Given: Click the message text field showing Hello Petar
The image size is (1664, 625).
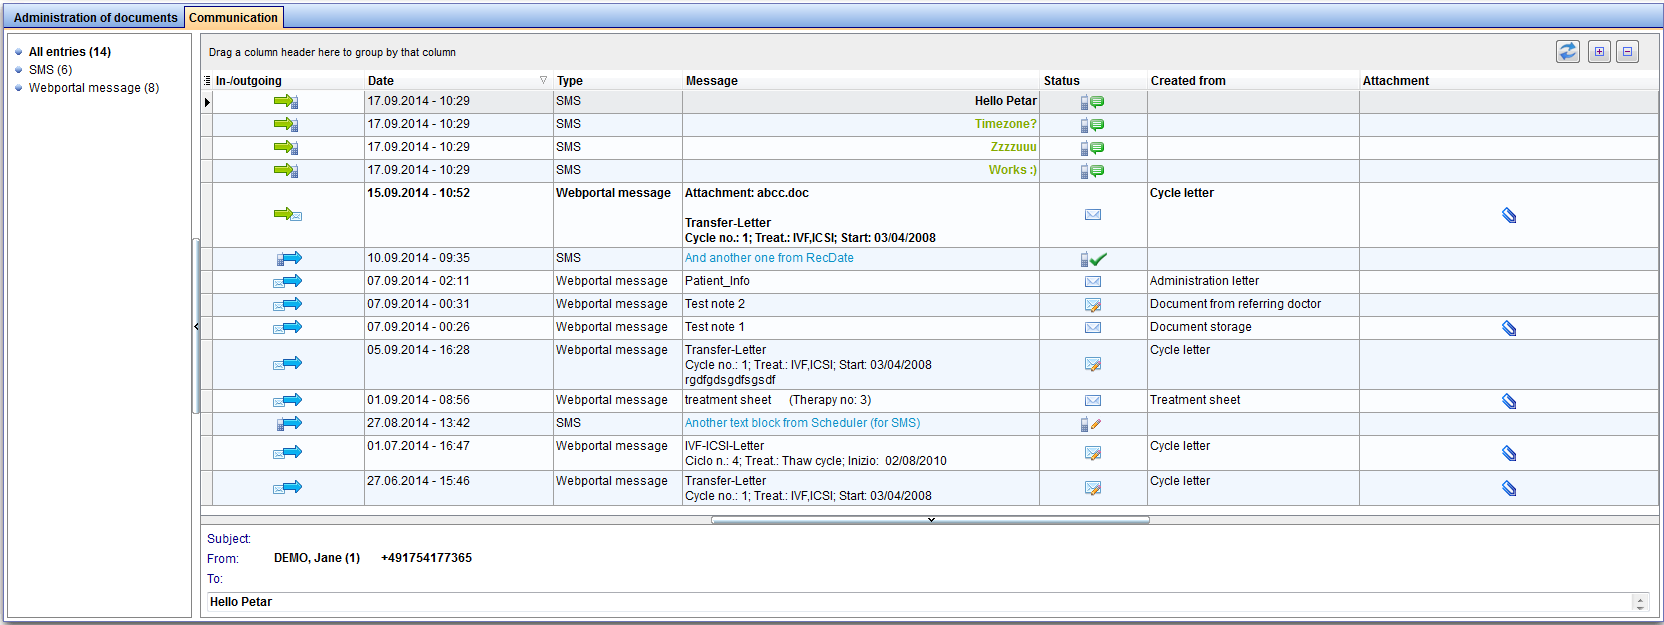Looking at the screenshot, I should click(920, 602).
